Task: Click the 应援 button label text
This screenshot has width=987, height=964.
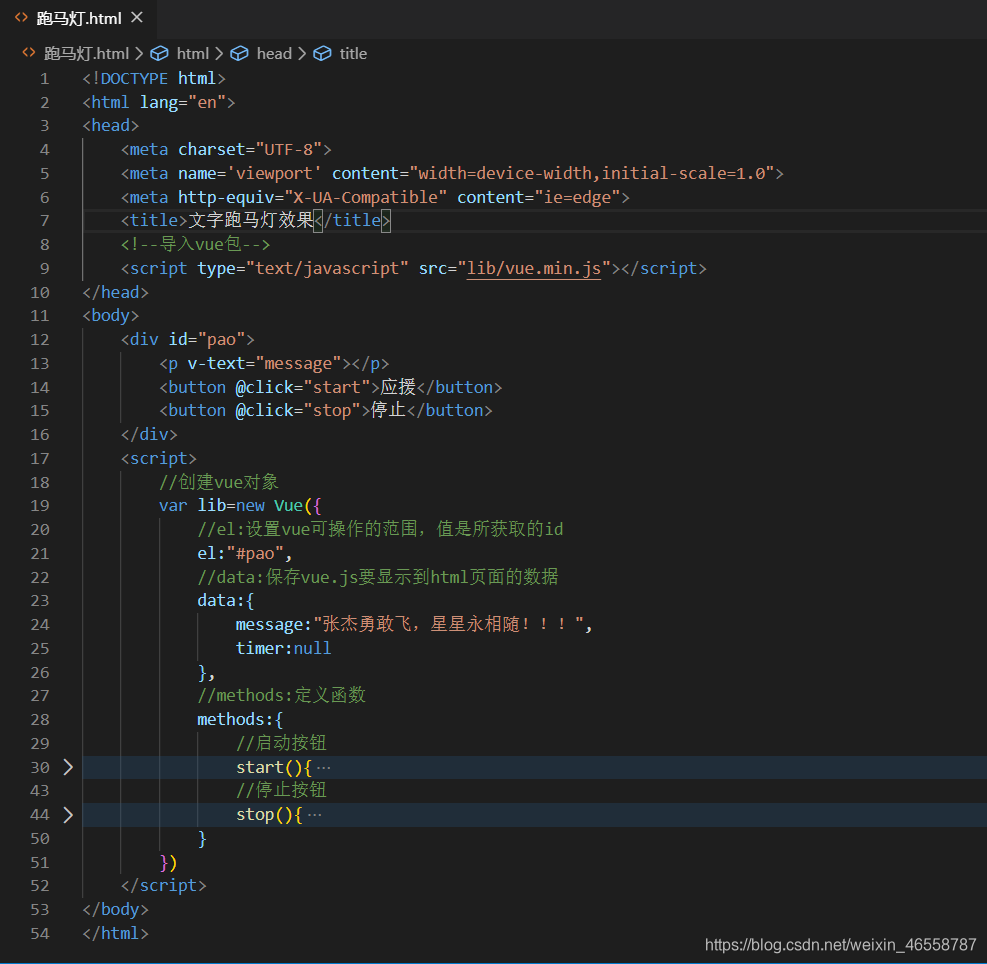Action: pos(398,387)
